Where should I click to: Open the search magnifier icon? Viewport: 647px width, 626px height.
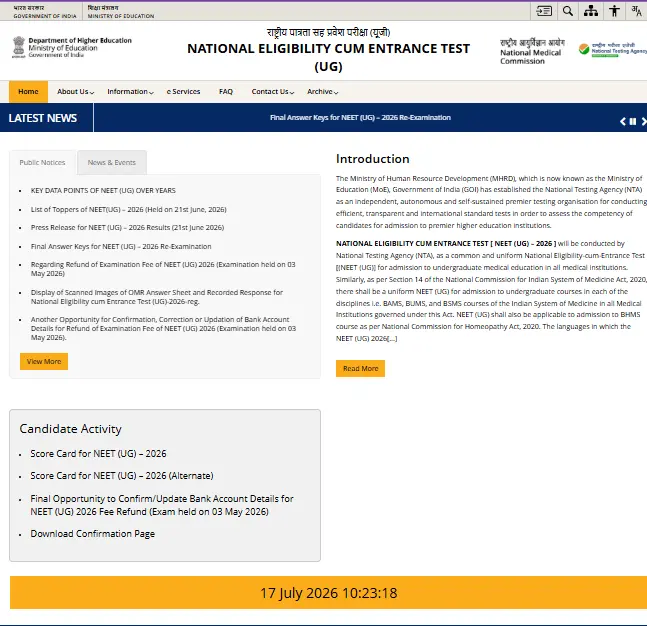coord(568,11)
